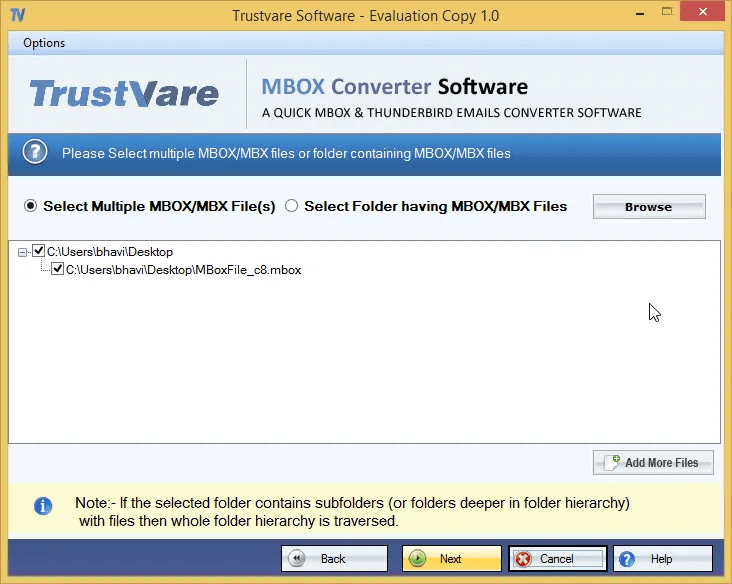The height and width of the screenshot is (584, 732).
Task: Uncheck the C:\Users\bhavi\Desktop folder checkbox
Action: pyautogui.click(x=39, y=251)
